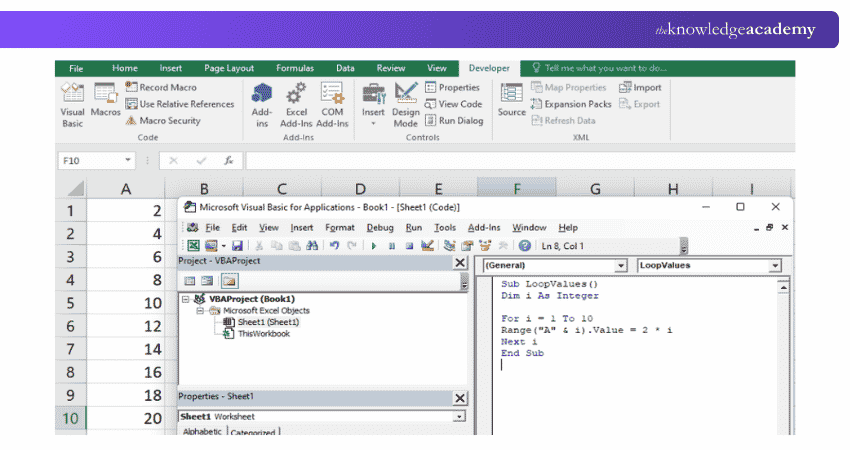Click the Find binoculars icon in VBA toolbar
This screenshot has width=850, height=450.
point(312,246)
